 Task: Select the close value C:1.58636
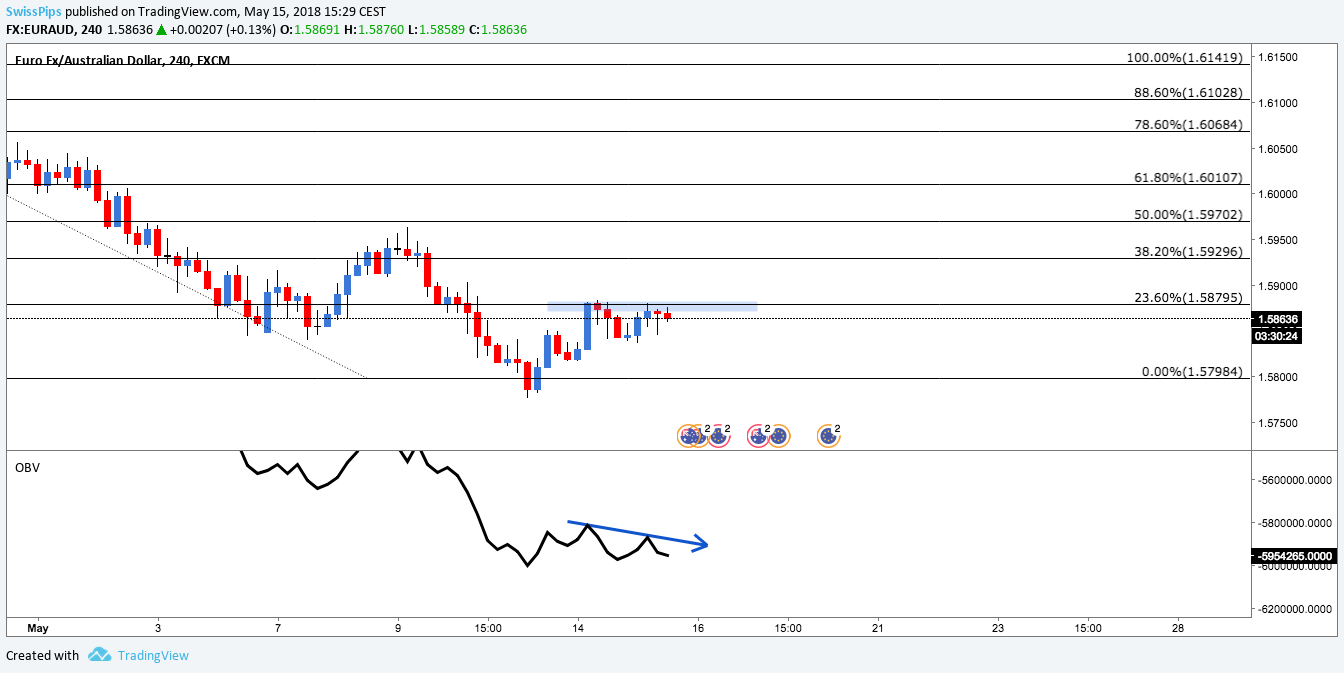(497, 30)
